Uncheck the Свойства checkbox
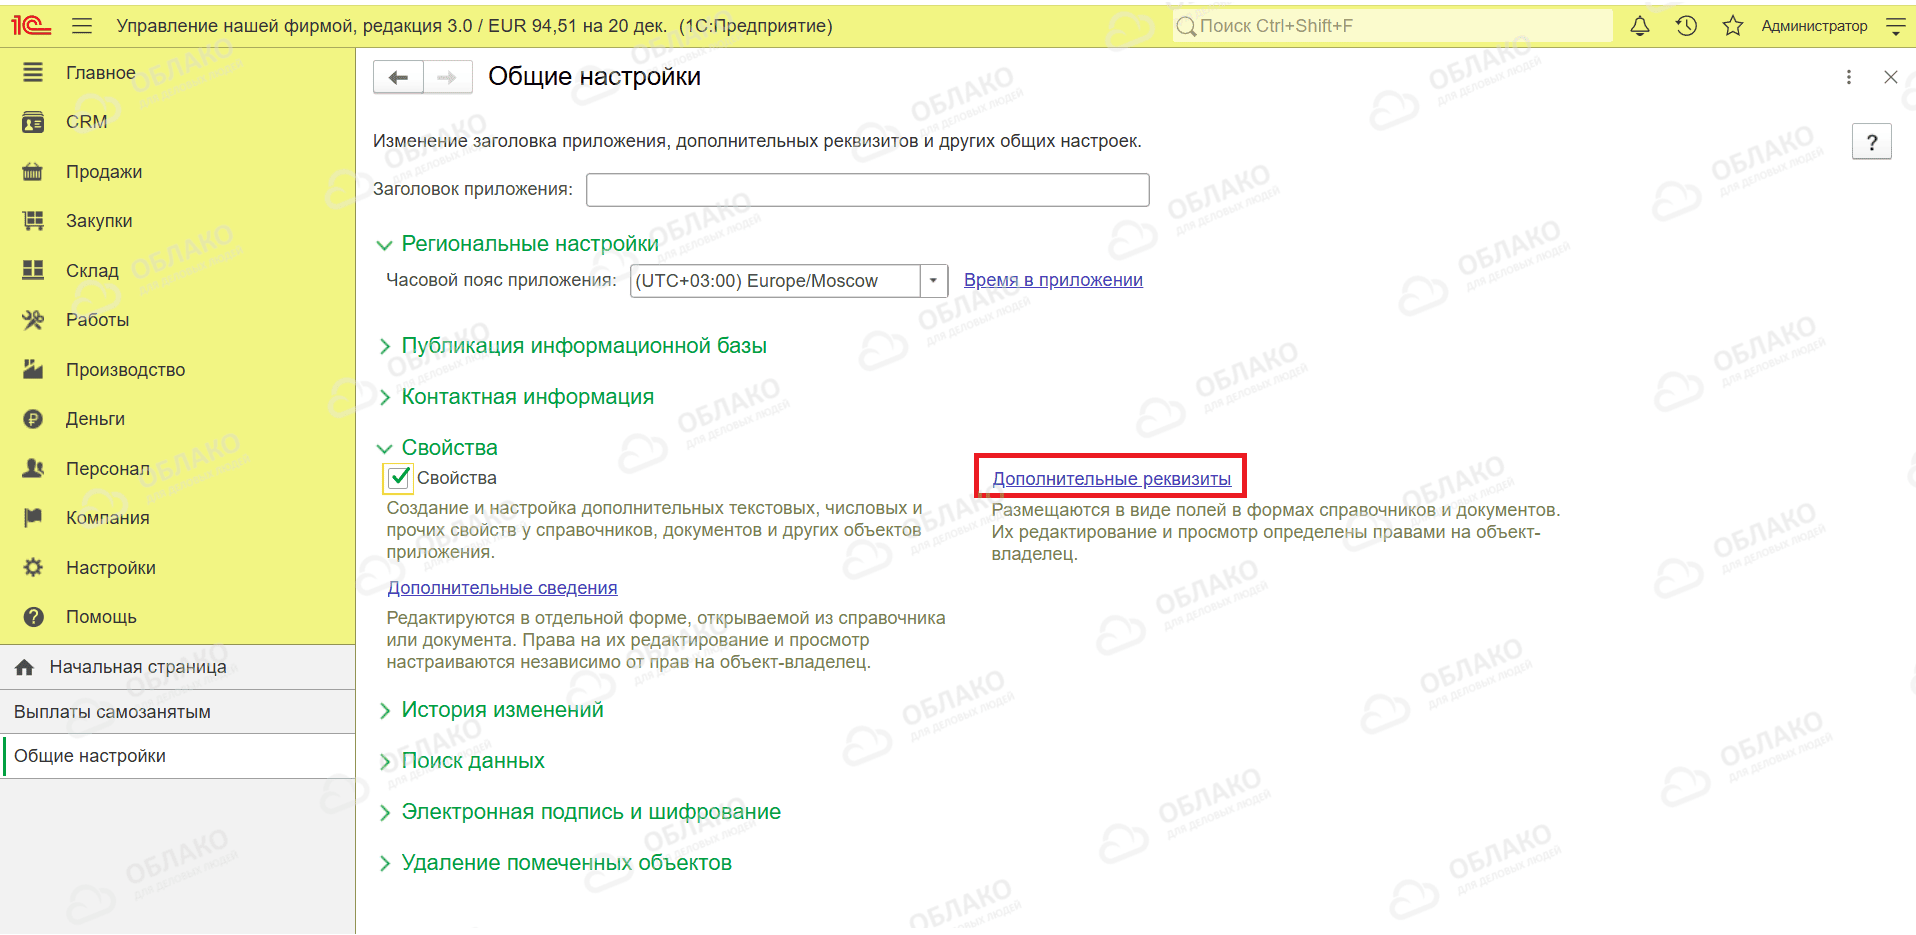 pyautogui.click(x=399, y=478)
